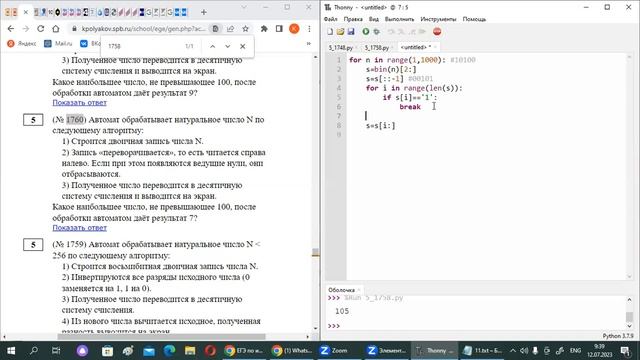Open the Файл menu in Thonny
Image resolution: width=640 pixels, height=360 pixels.
pyautogui.click(x=331, y=19)
